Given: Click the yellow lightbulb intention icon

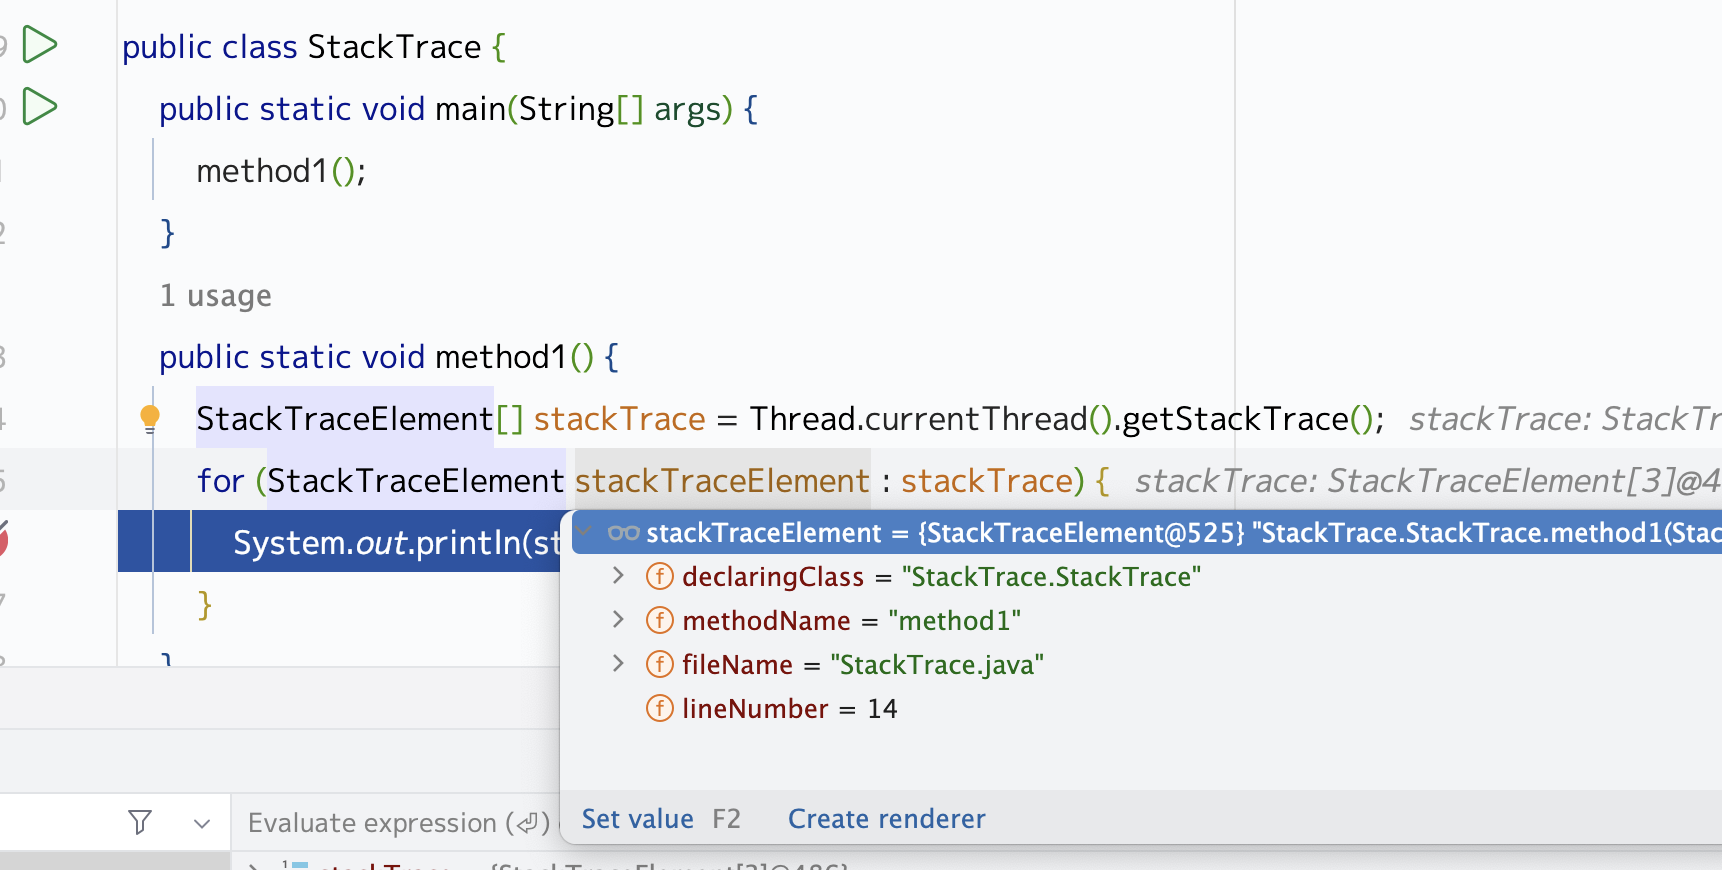Looking at the screenshot, I should pyautogui.click(x=150, y=417).
